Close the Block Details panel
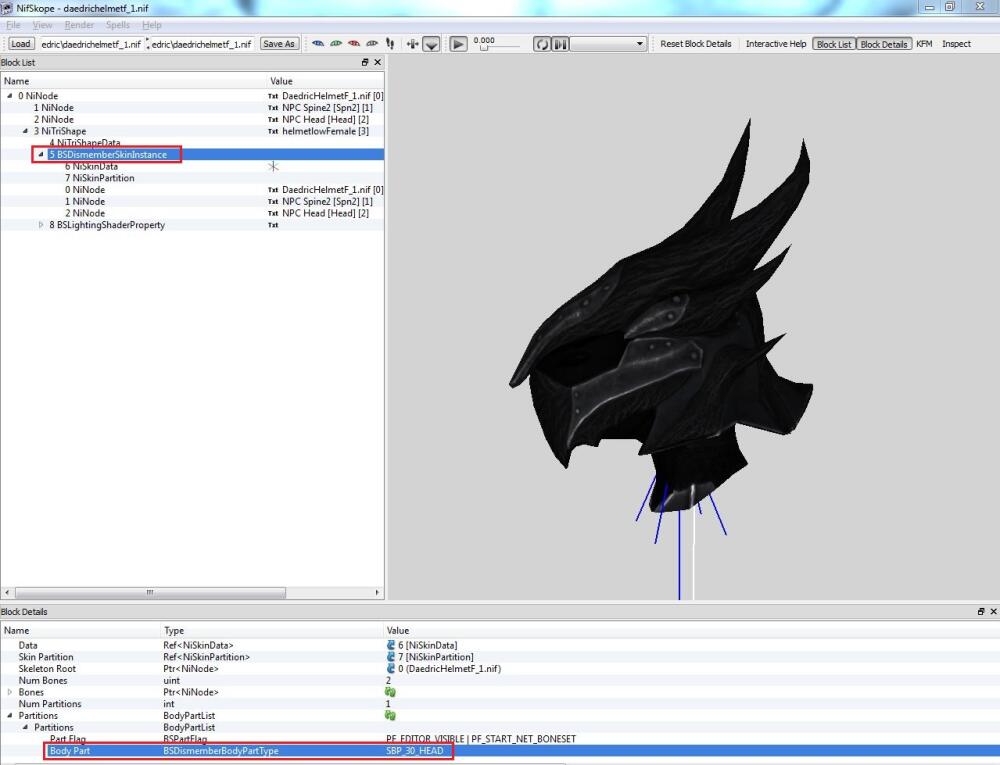This screenshot has height=765, width=1000. pyautogui.click(x=993, y=611)
